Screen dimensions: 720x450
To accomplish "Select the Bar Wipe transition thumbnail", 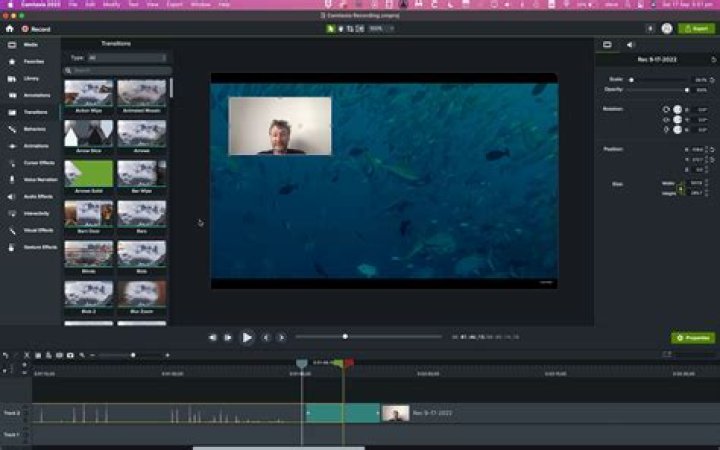I will (x=142, y=174).
